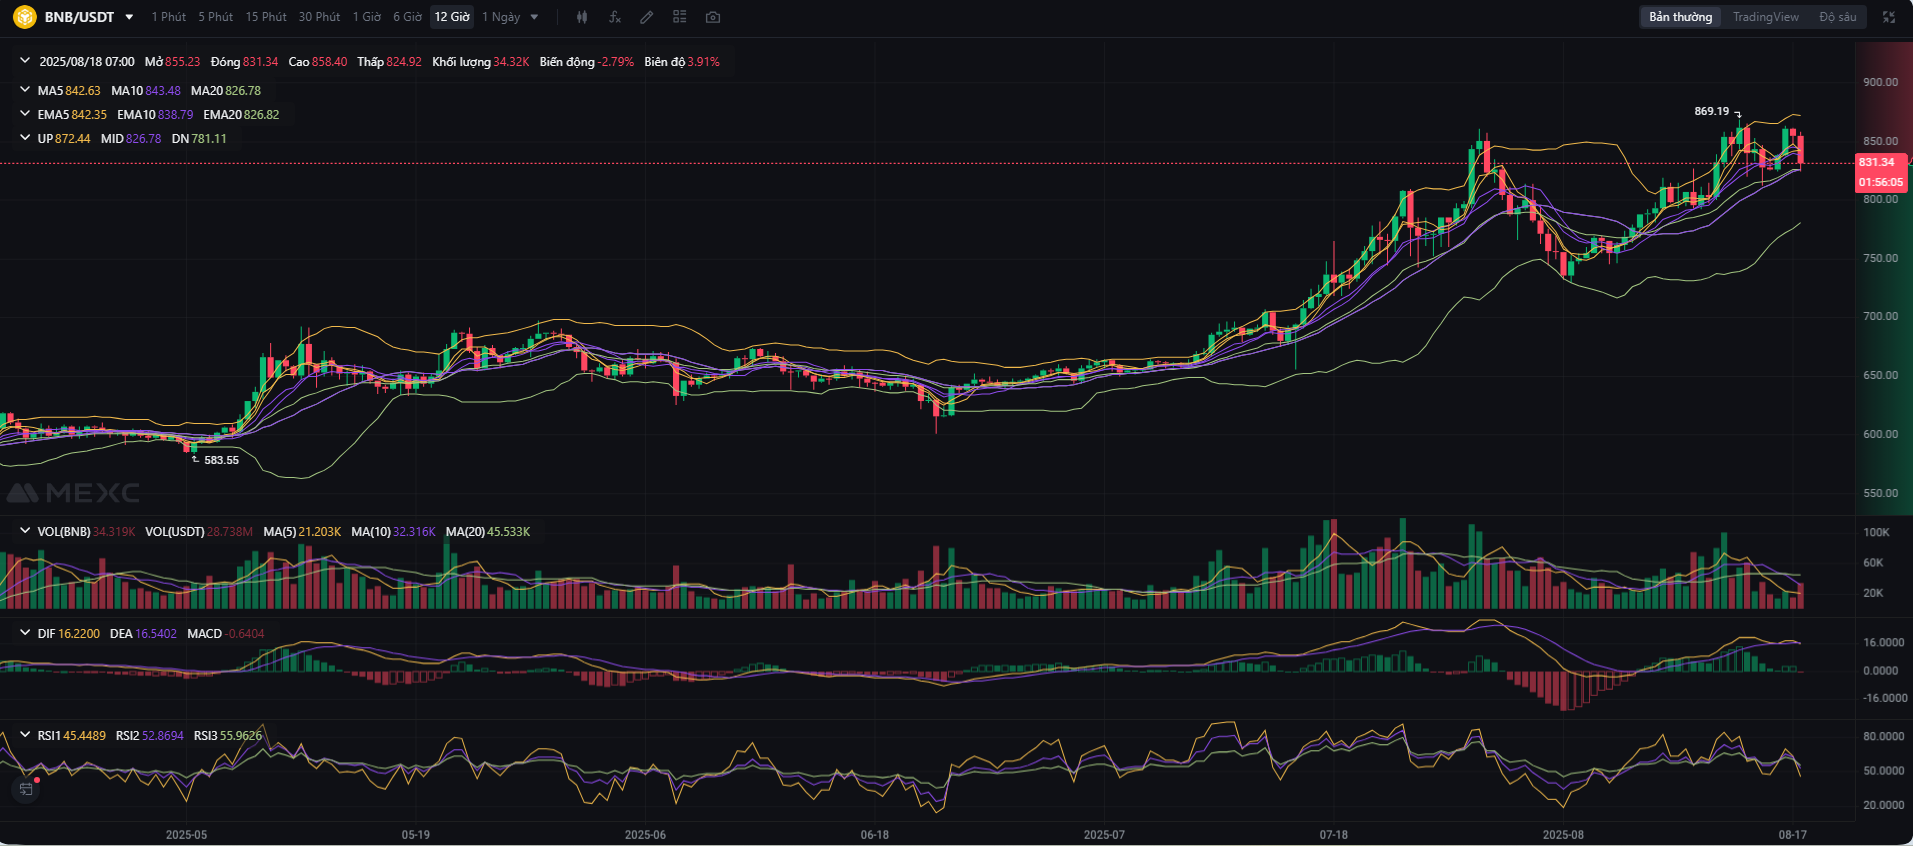The height and width of the screenshot is (846, 1913).
Task: Click the EMA20 value 826.82
Action: (262, 114)
